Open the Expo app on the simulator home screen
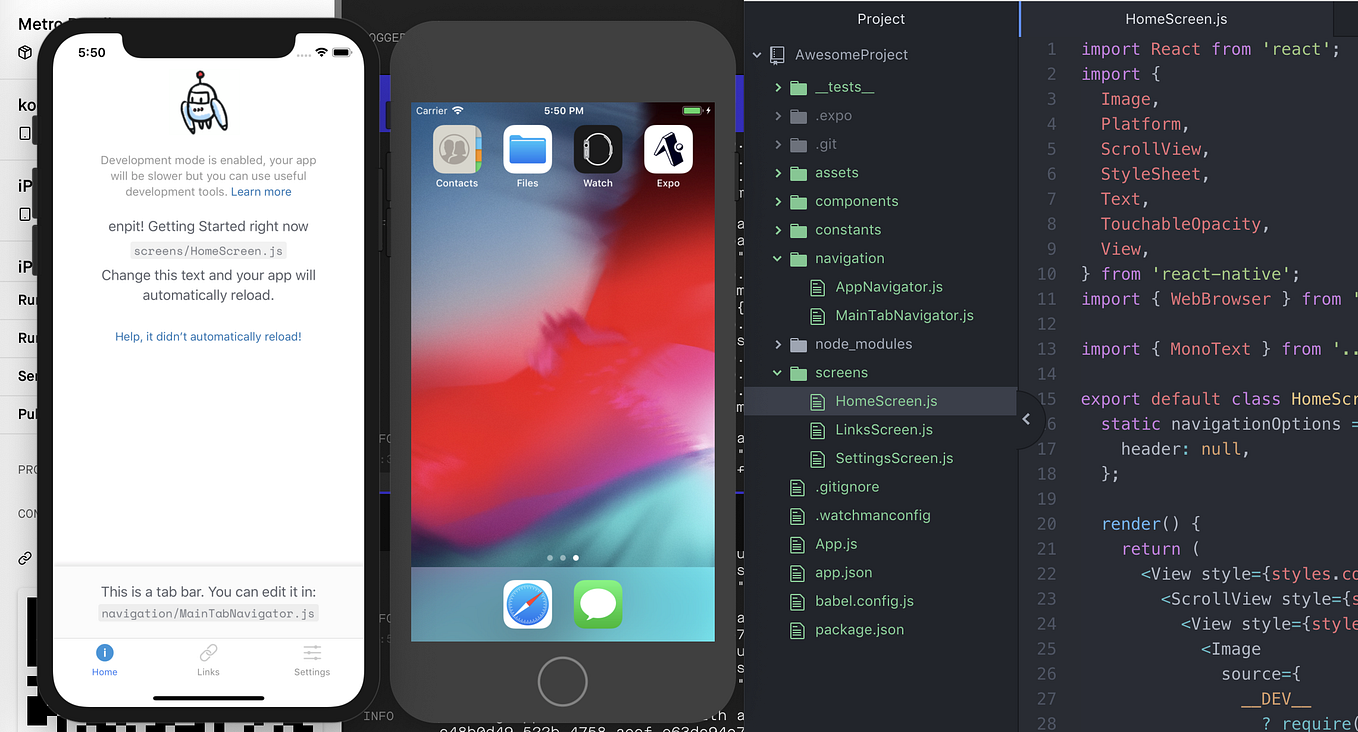Screen dimensions: 1358x732 coord(668,148)
